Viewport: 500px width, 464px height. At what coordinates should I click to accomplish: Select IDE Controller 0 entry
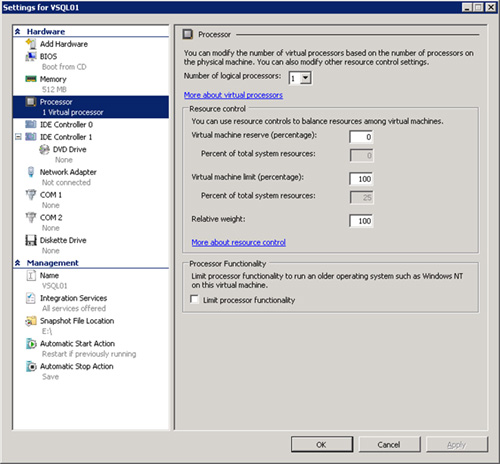point(66,124)
